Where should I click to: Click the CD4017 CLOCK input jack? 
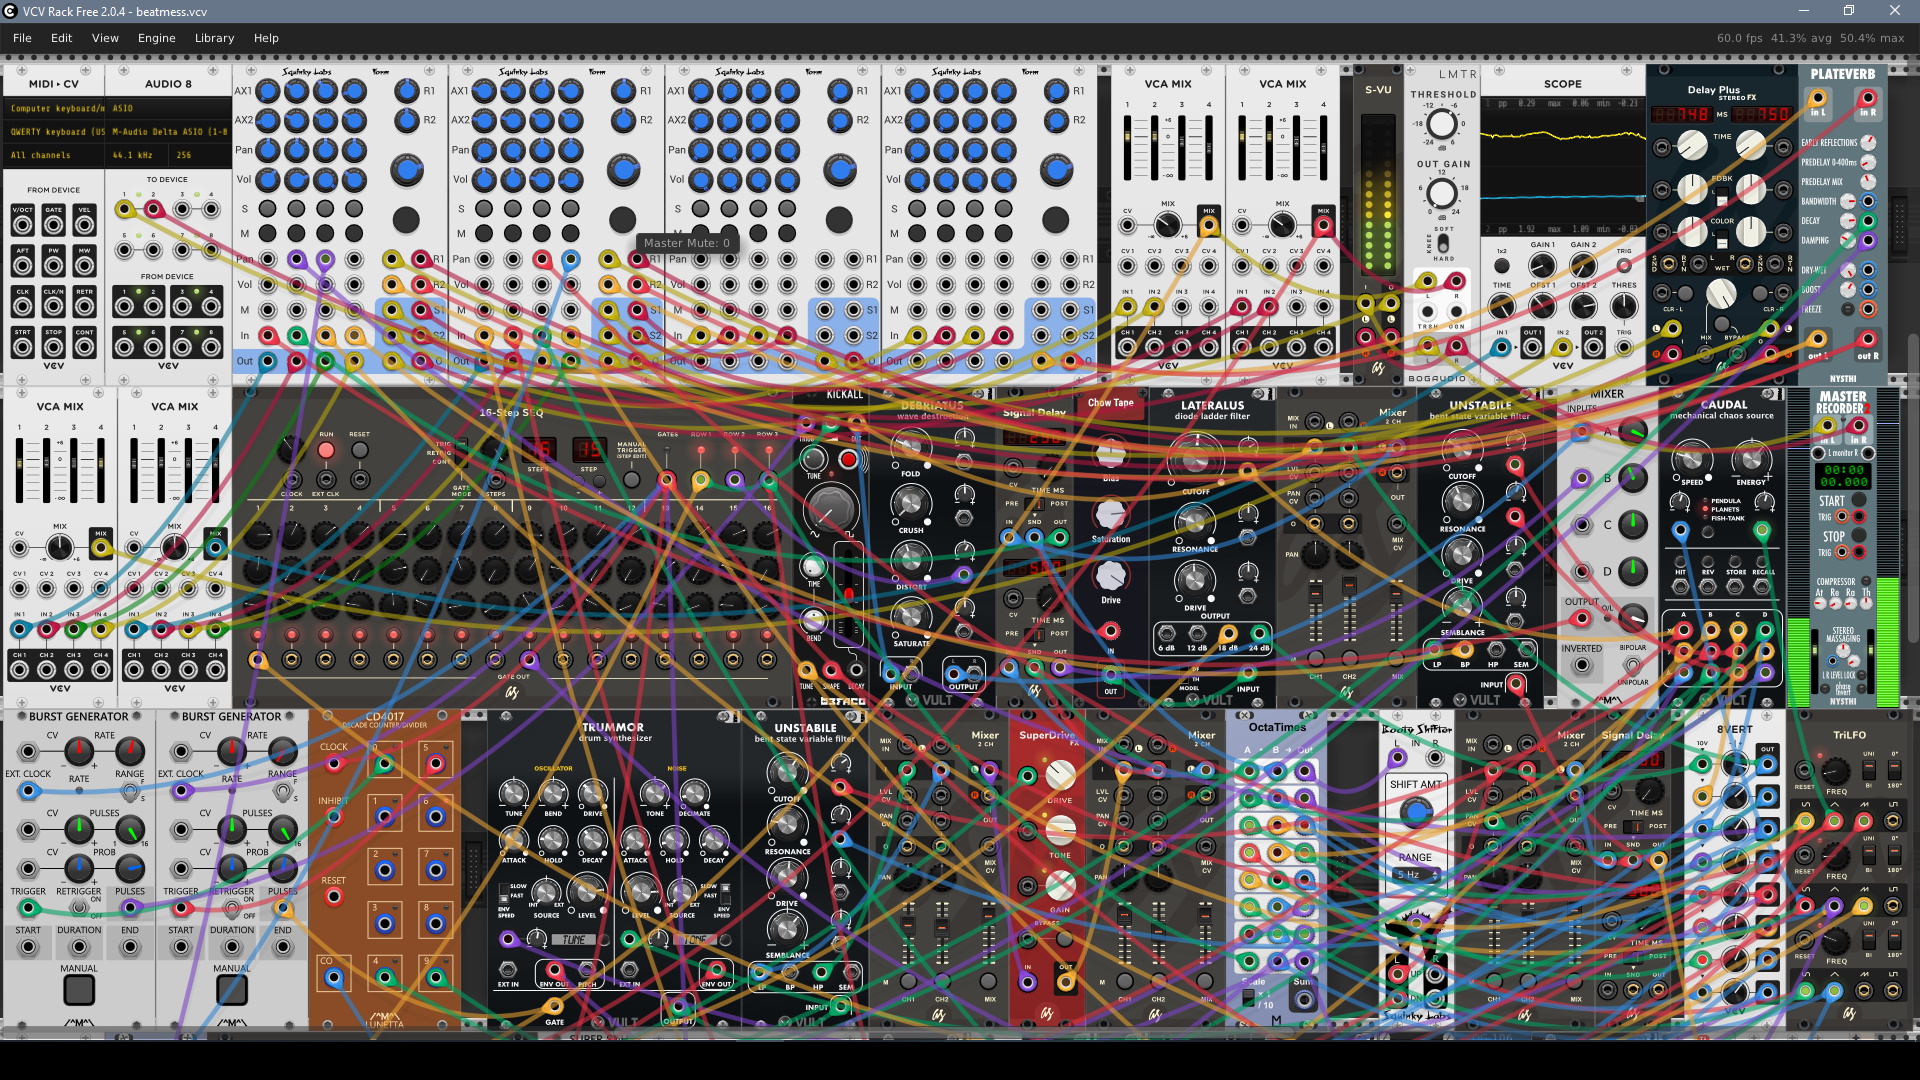[x=334, y=764]
